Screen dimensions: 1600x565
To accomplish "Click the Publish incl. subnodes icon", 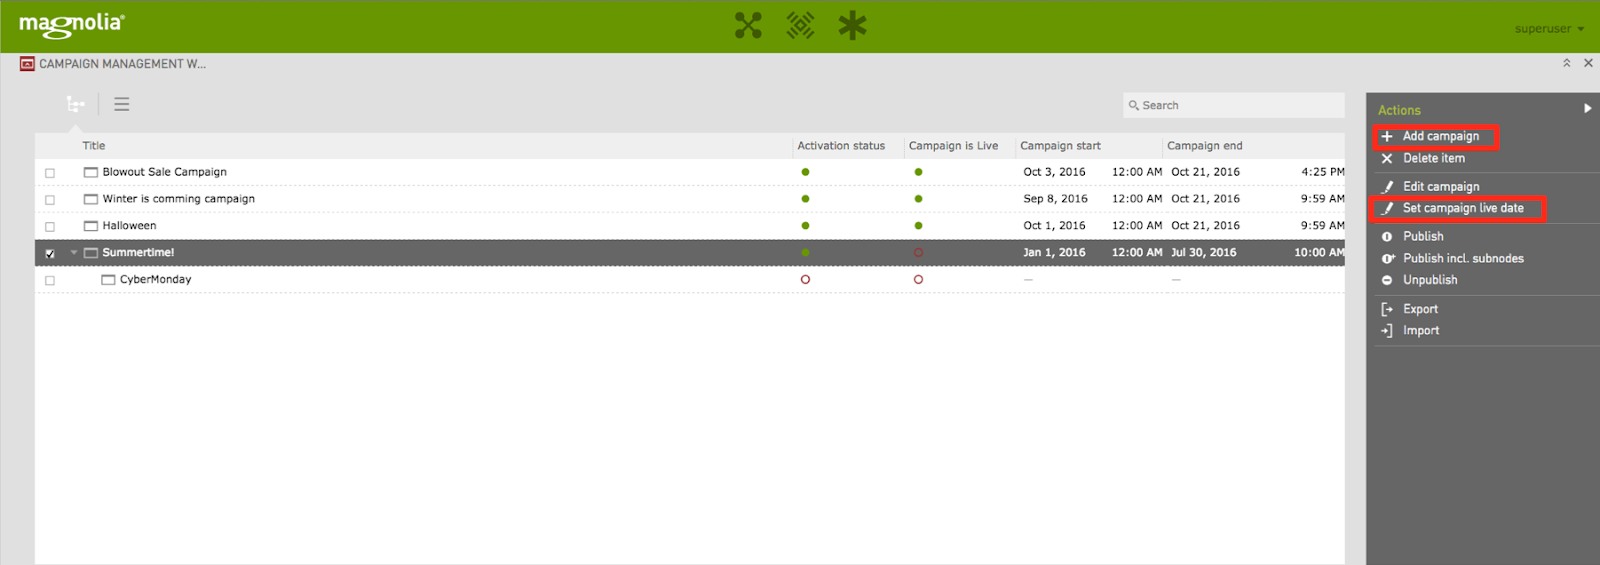I will click(1388, 258).
